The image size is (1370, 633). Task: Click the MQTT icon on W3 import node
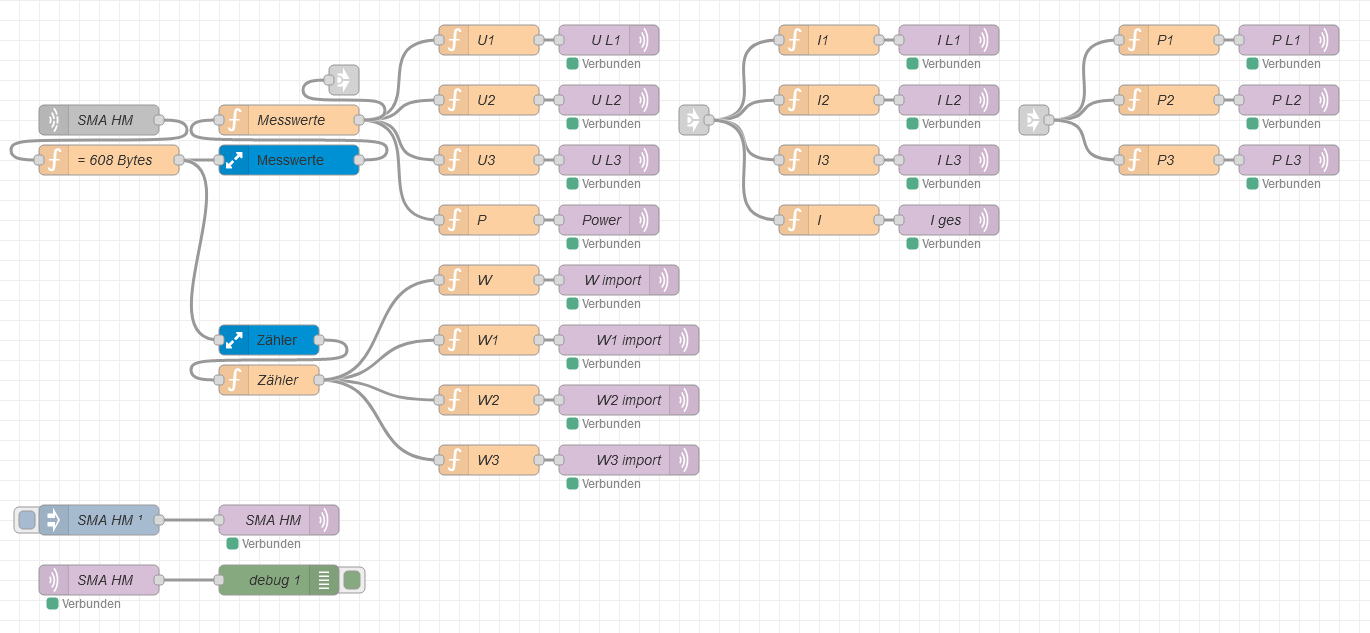[685, 460]
